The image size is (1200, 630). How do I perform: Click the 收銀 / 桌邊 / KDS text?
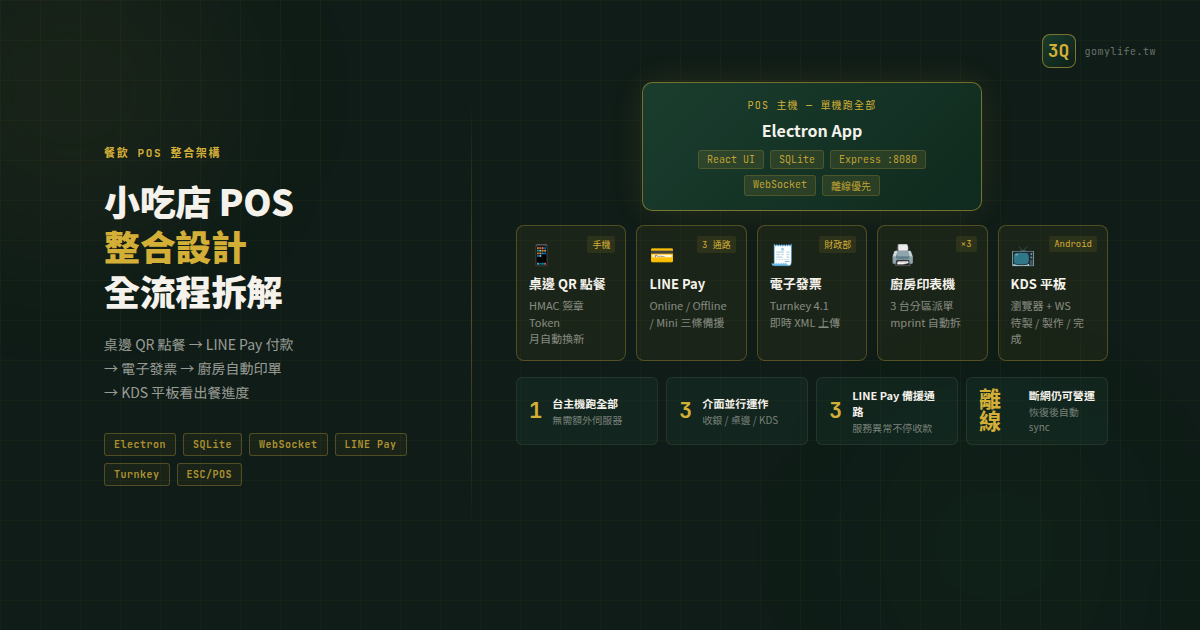[740, 421]
